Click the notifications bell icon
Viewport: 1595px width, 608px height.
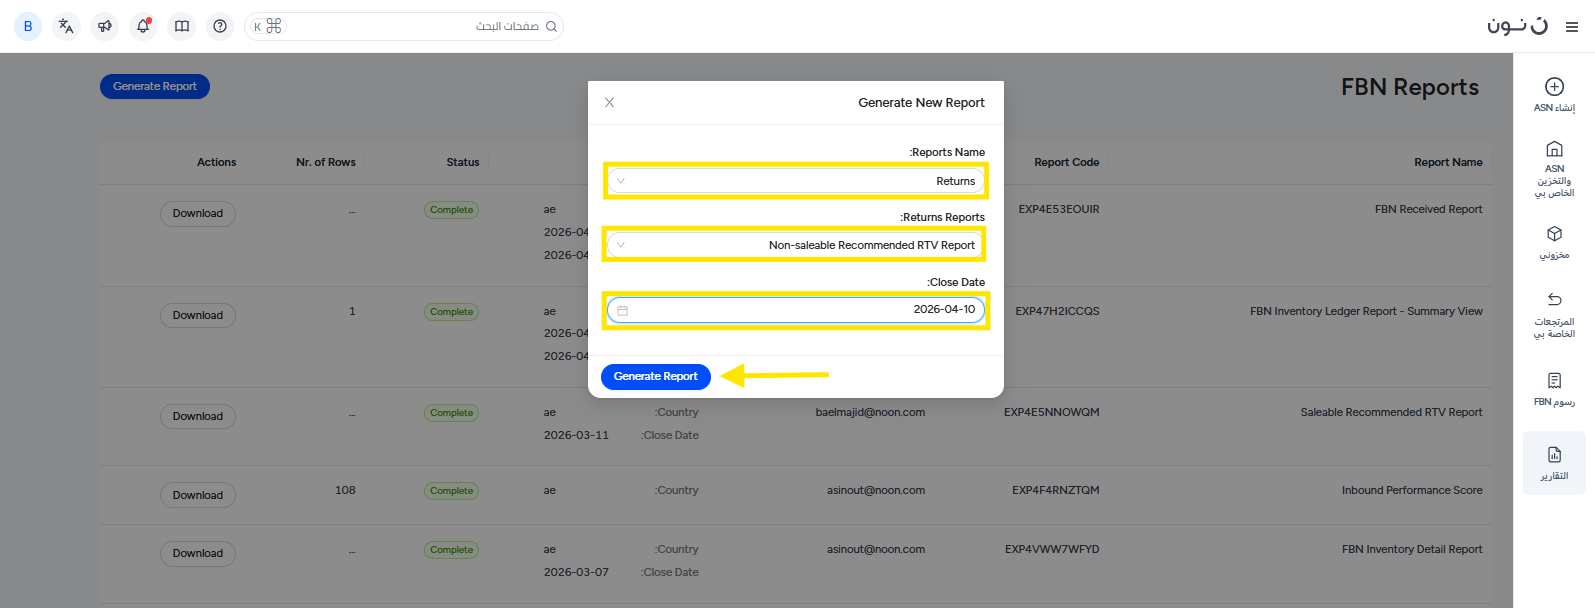click(x=143, y=26)
